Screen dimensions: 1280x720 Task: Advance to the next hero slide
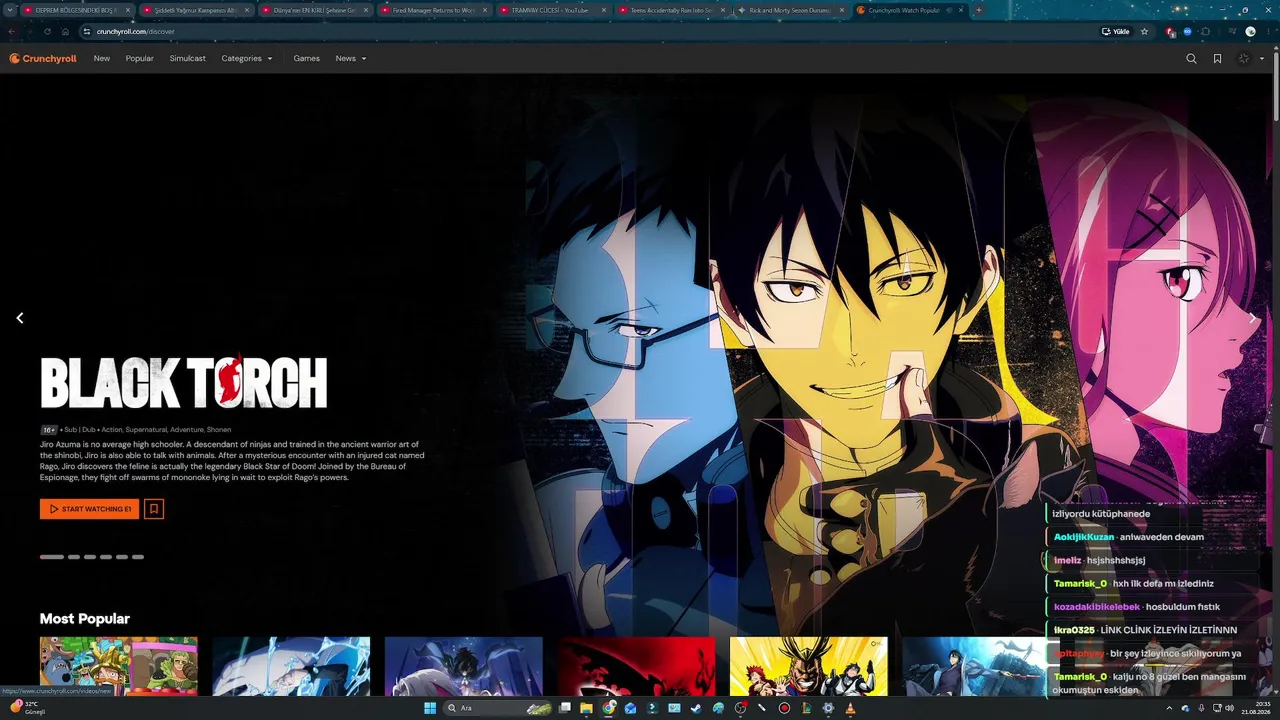[1253, 318]
